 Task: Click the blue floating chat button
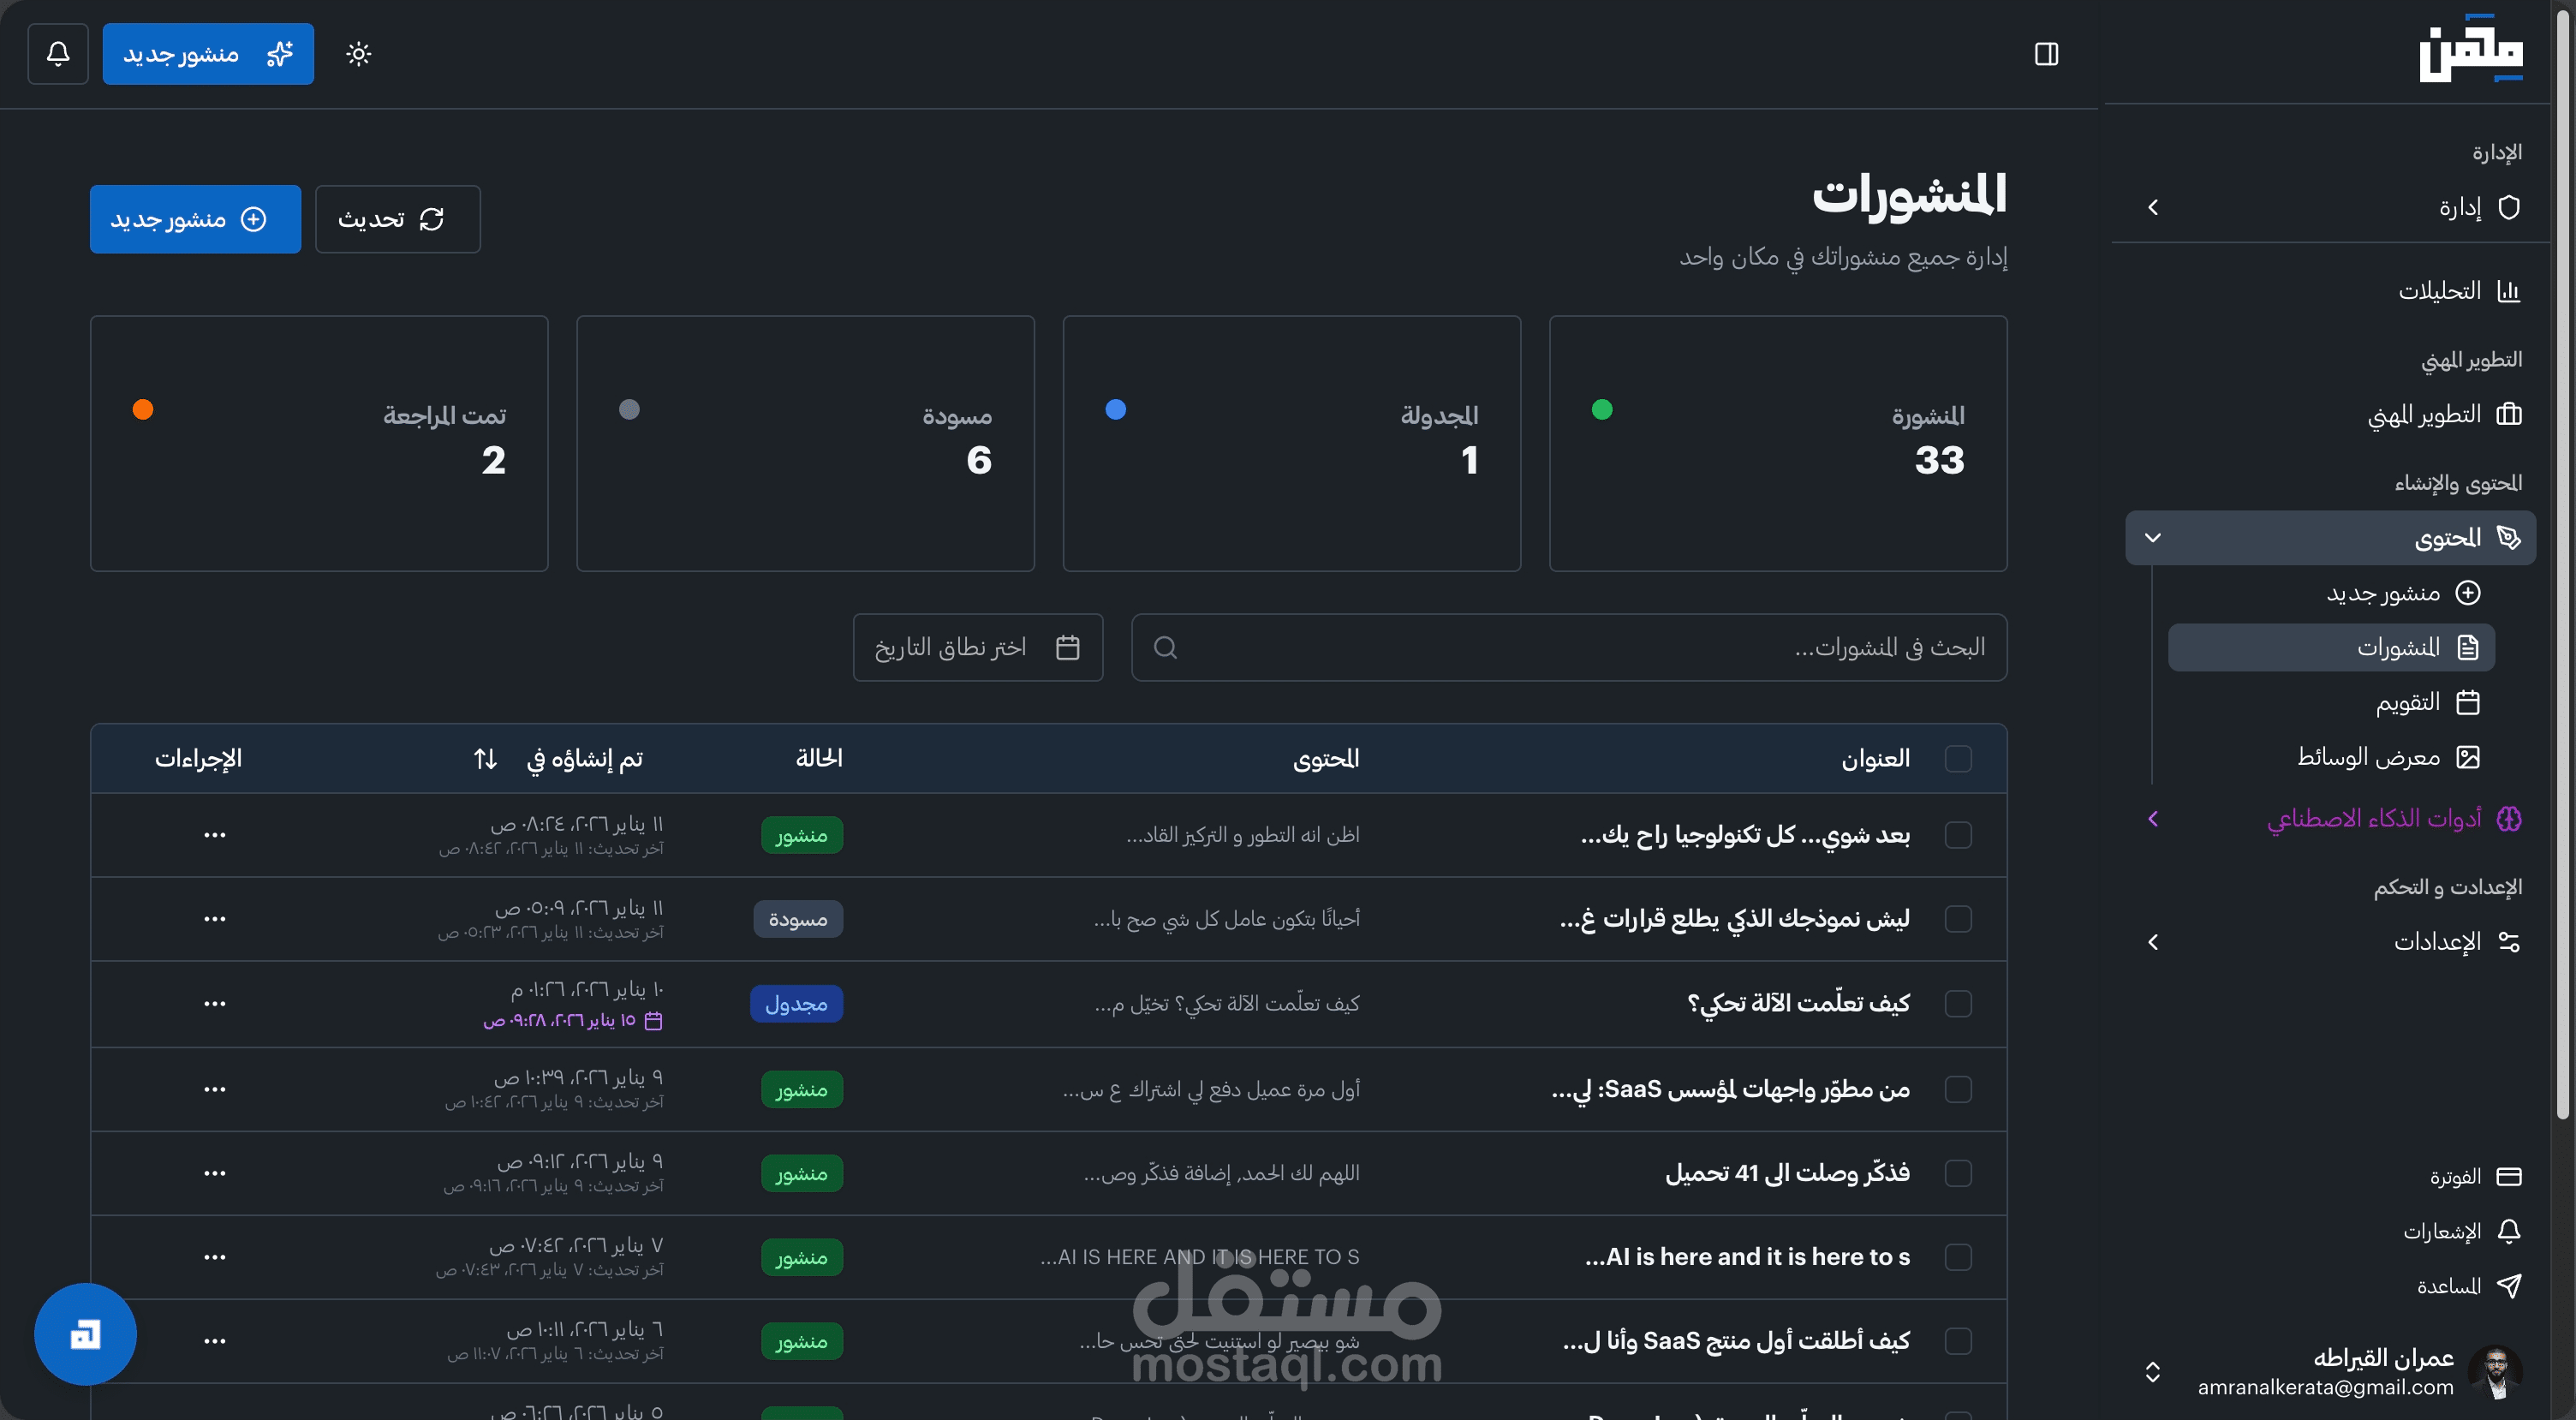click(x=85, y=1334)
